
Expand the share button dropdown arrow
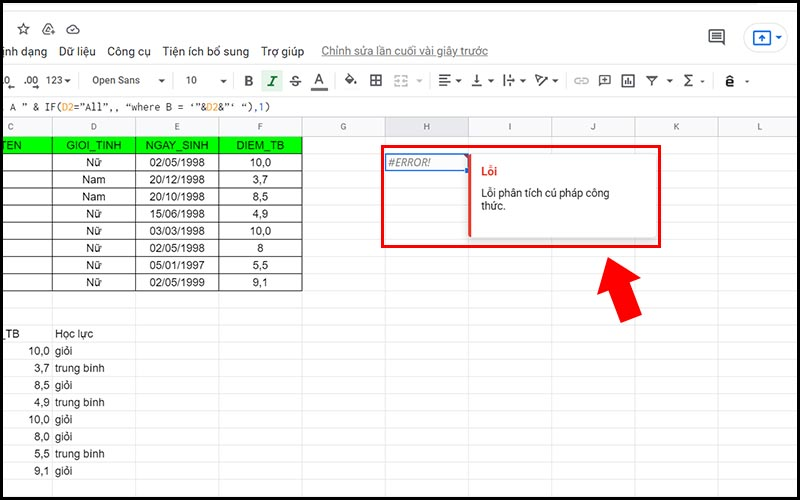[x=779, y=38]
